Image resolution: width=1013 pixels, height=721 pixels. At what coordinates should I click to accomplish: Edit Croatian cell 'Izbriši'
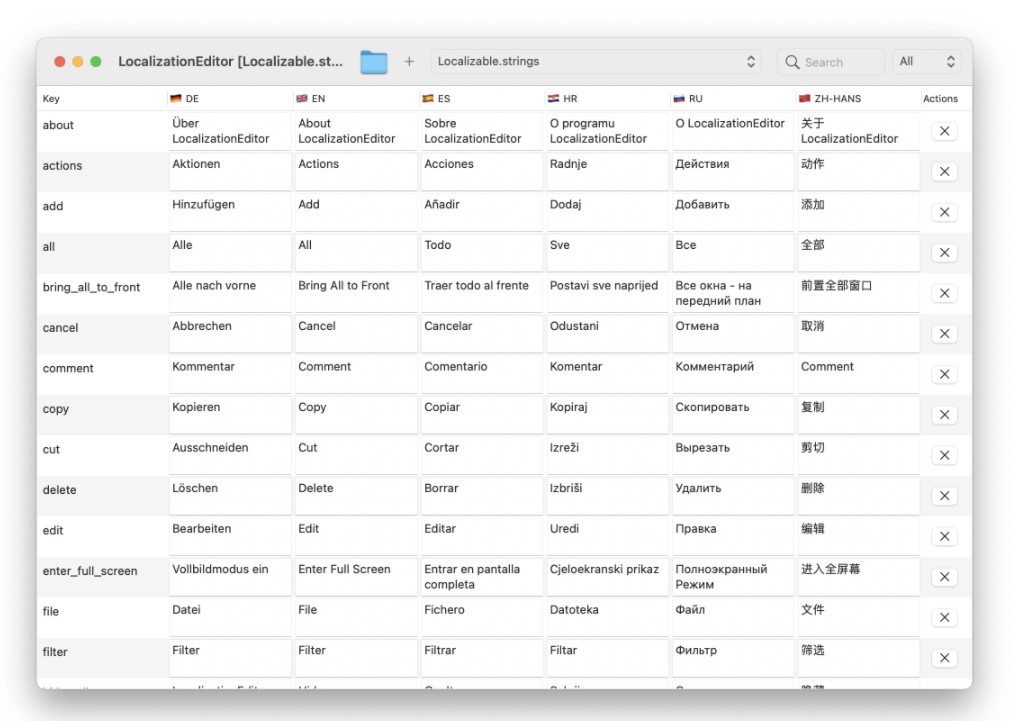click(607, 497)
